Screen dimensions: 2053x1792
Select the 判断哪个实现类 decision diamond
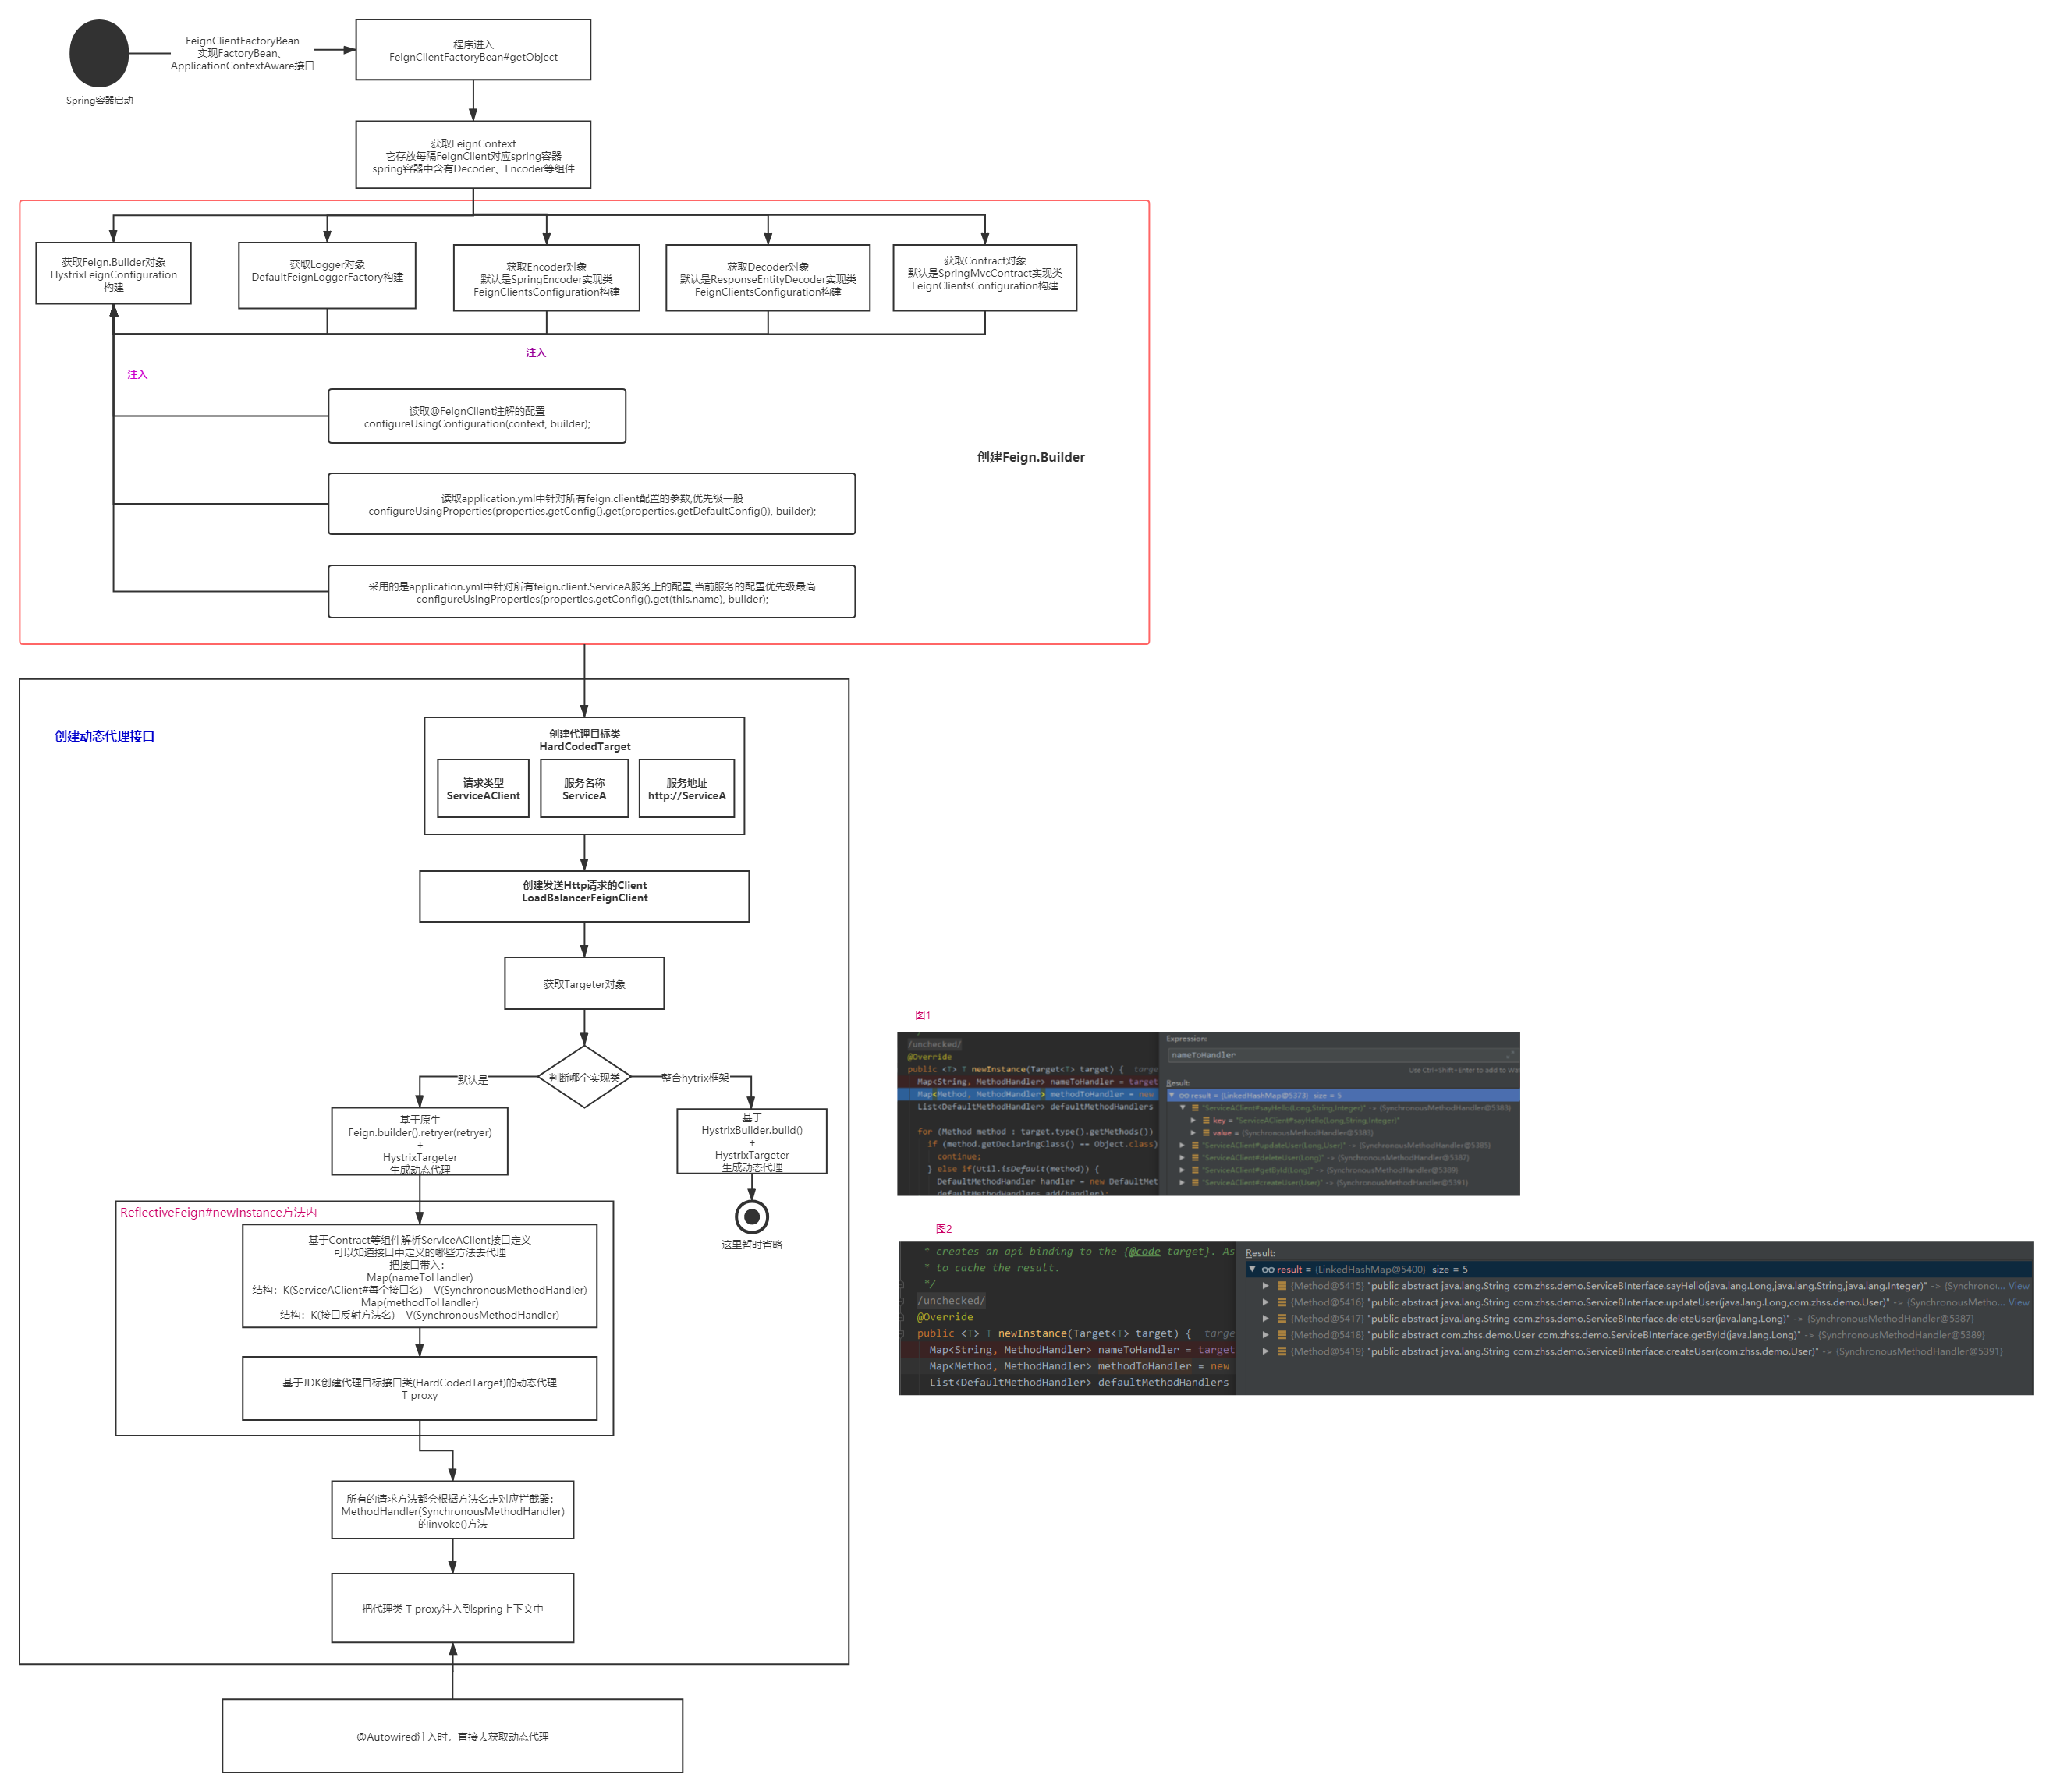(584, 1077)
